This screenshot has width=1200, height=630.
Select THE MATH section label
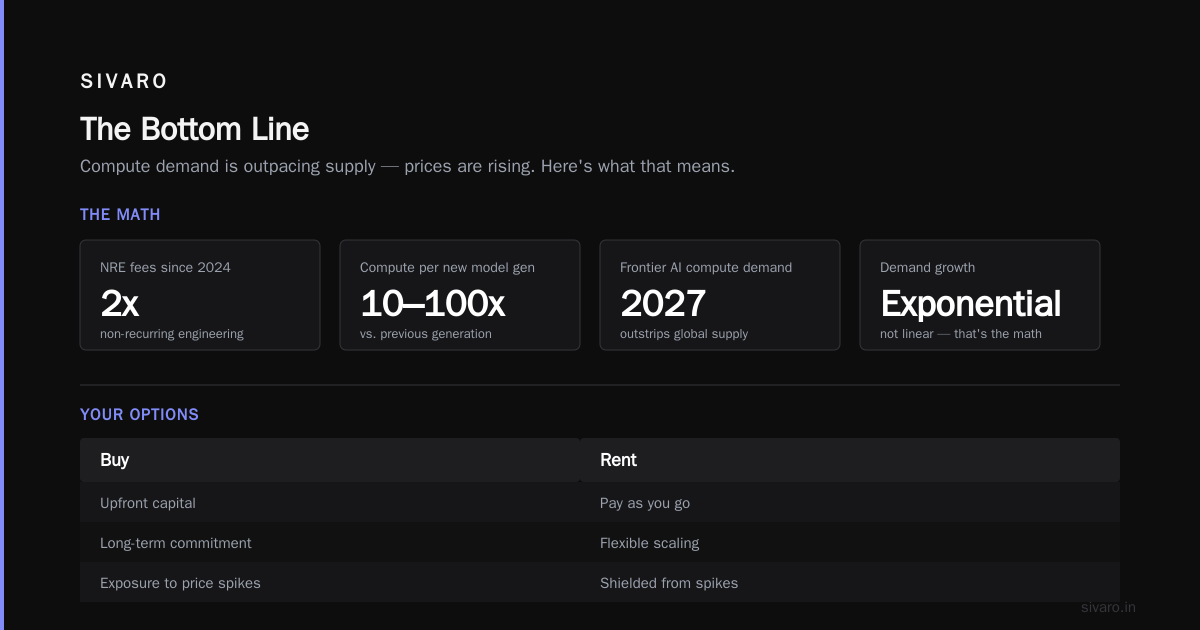point(120,215)
